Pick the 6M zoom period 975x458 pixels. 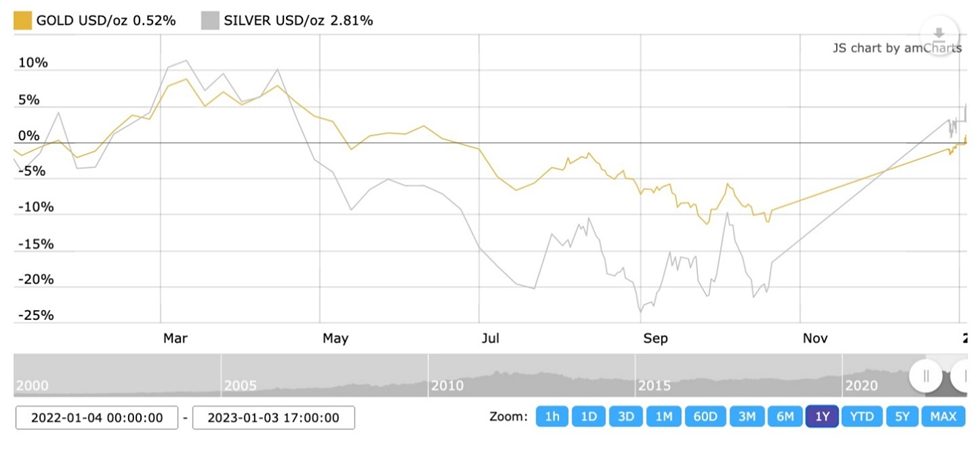(x=786, y=417)
